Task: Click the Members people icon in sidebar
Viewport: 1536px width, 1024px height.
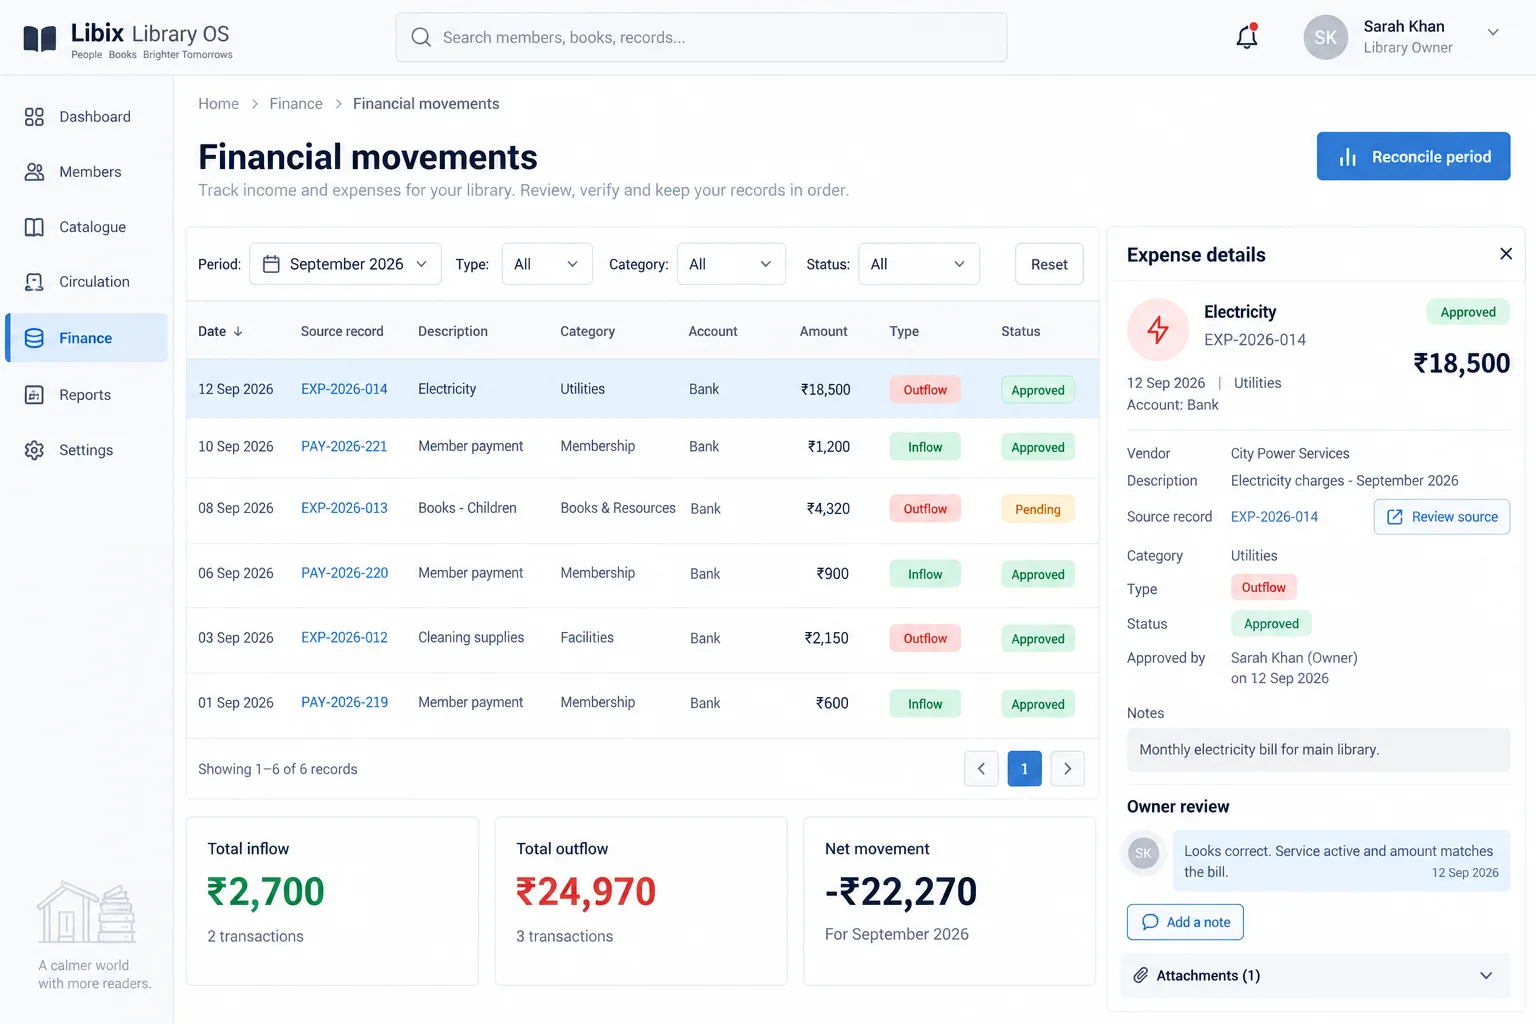Action: 34,172
